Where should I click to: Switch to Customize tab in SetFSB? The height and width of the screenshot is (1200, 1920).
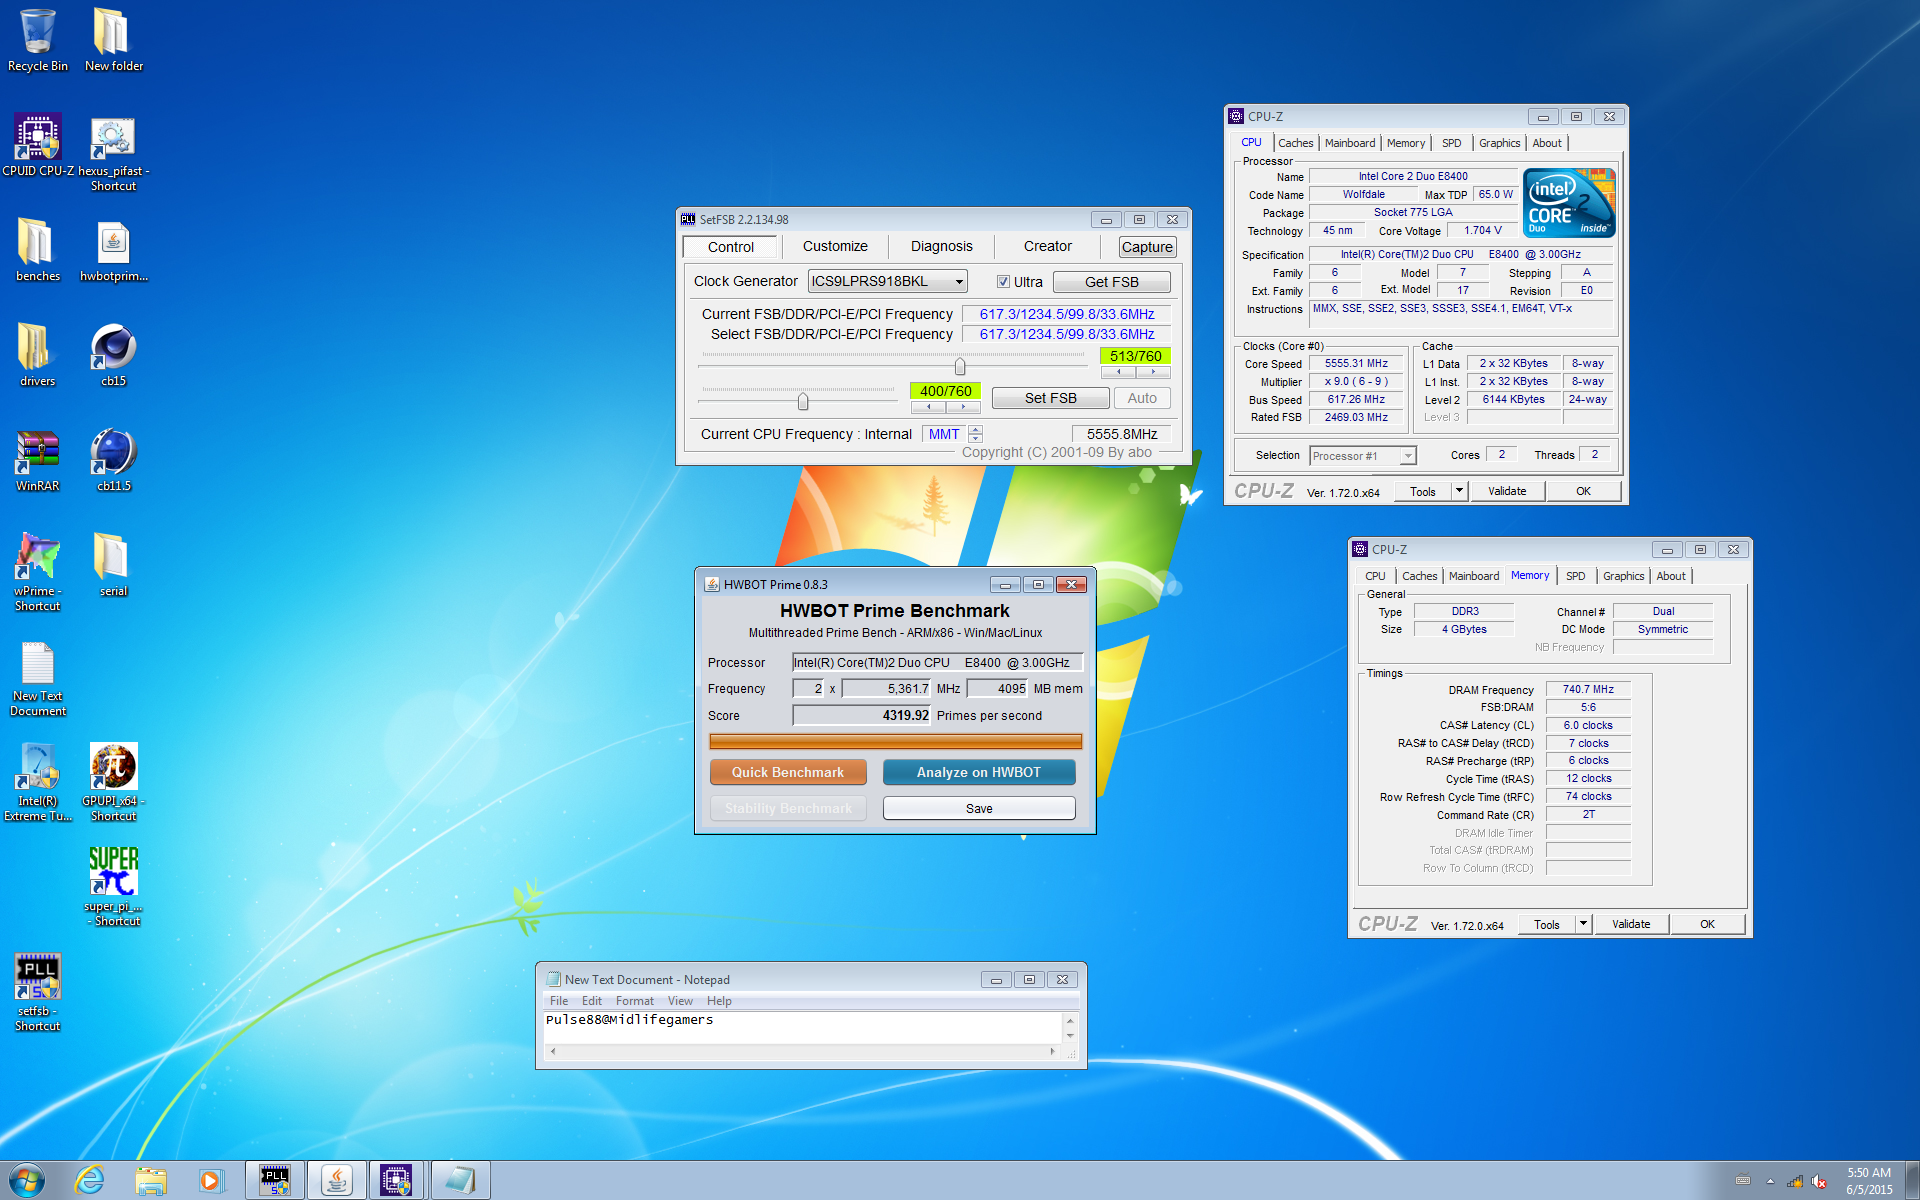coord(835,246)
